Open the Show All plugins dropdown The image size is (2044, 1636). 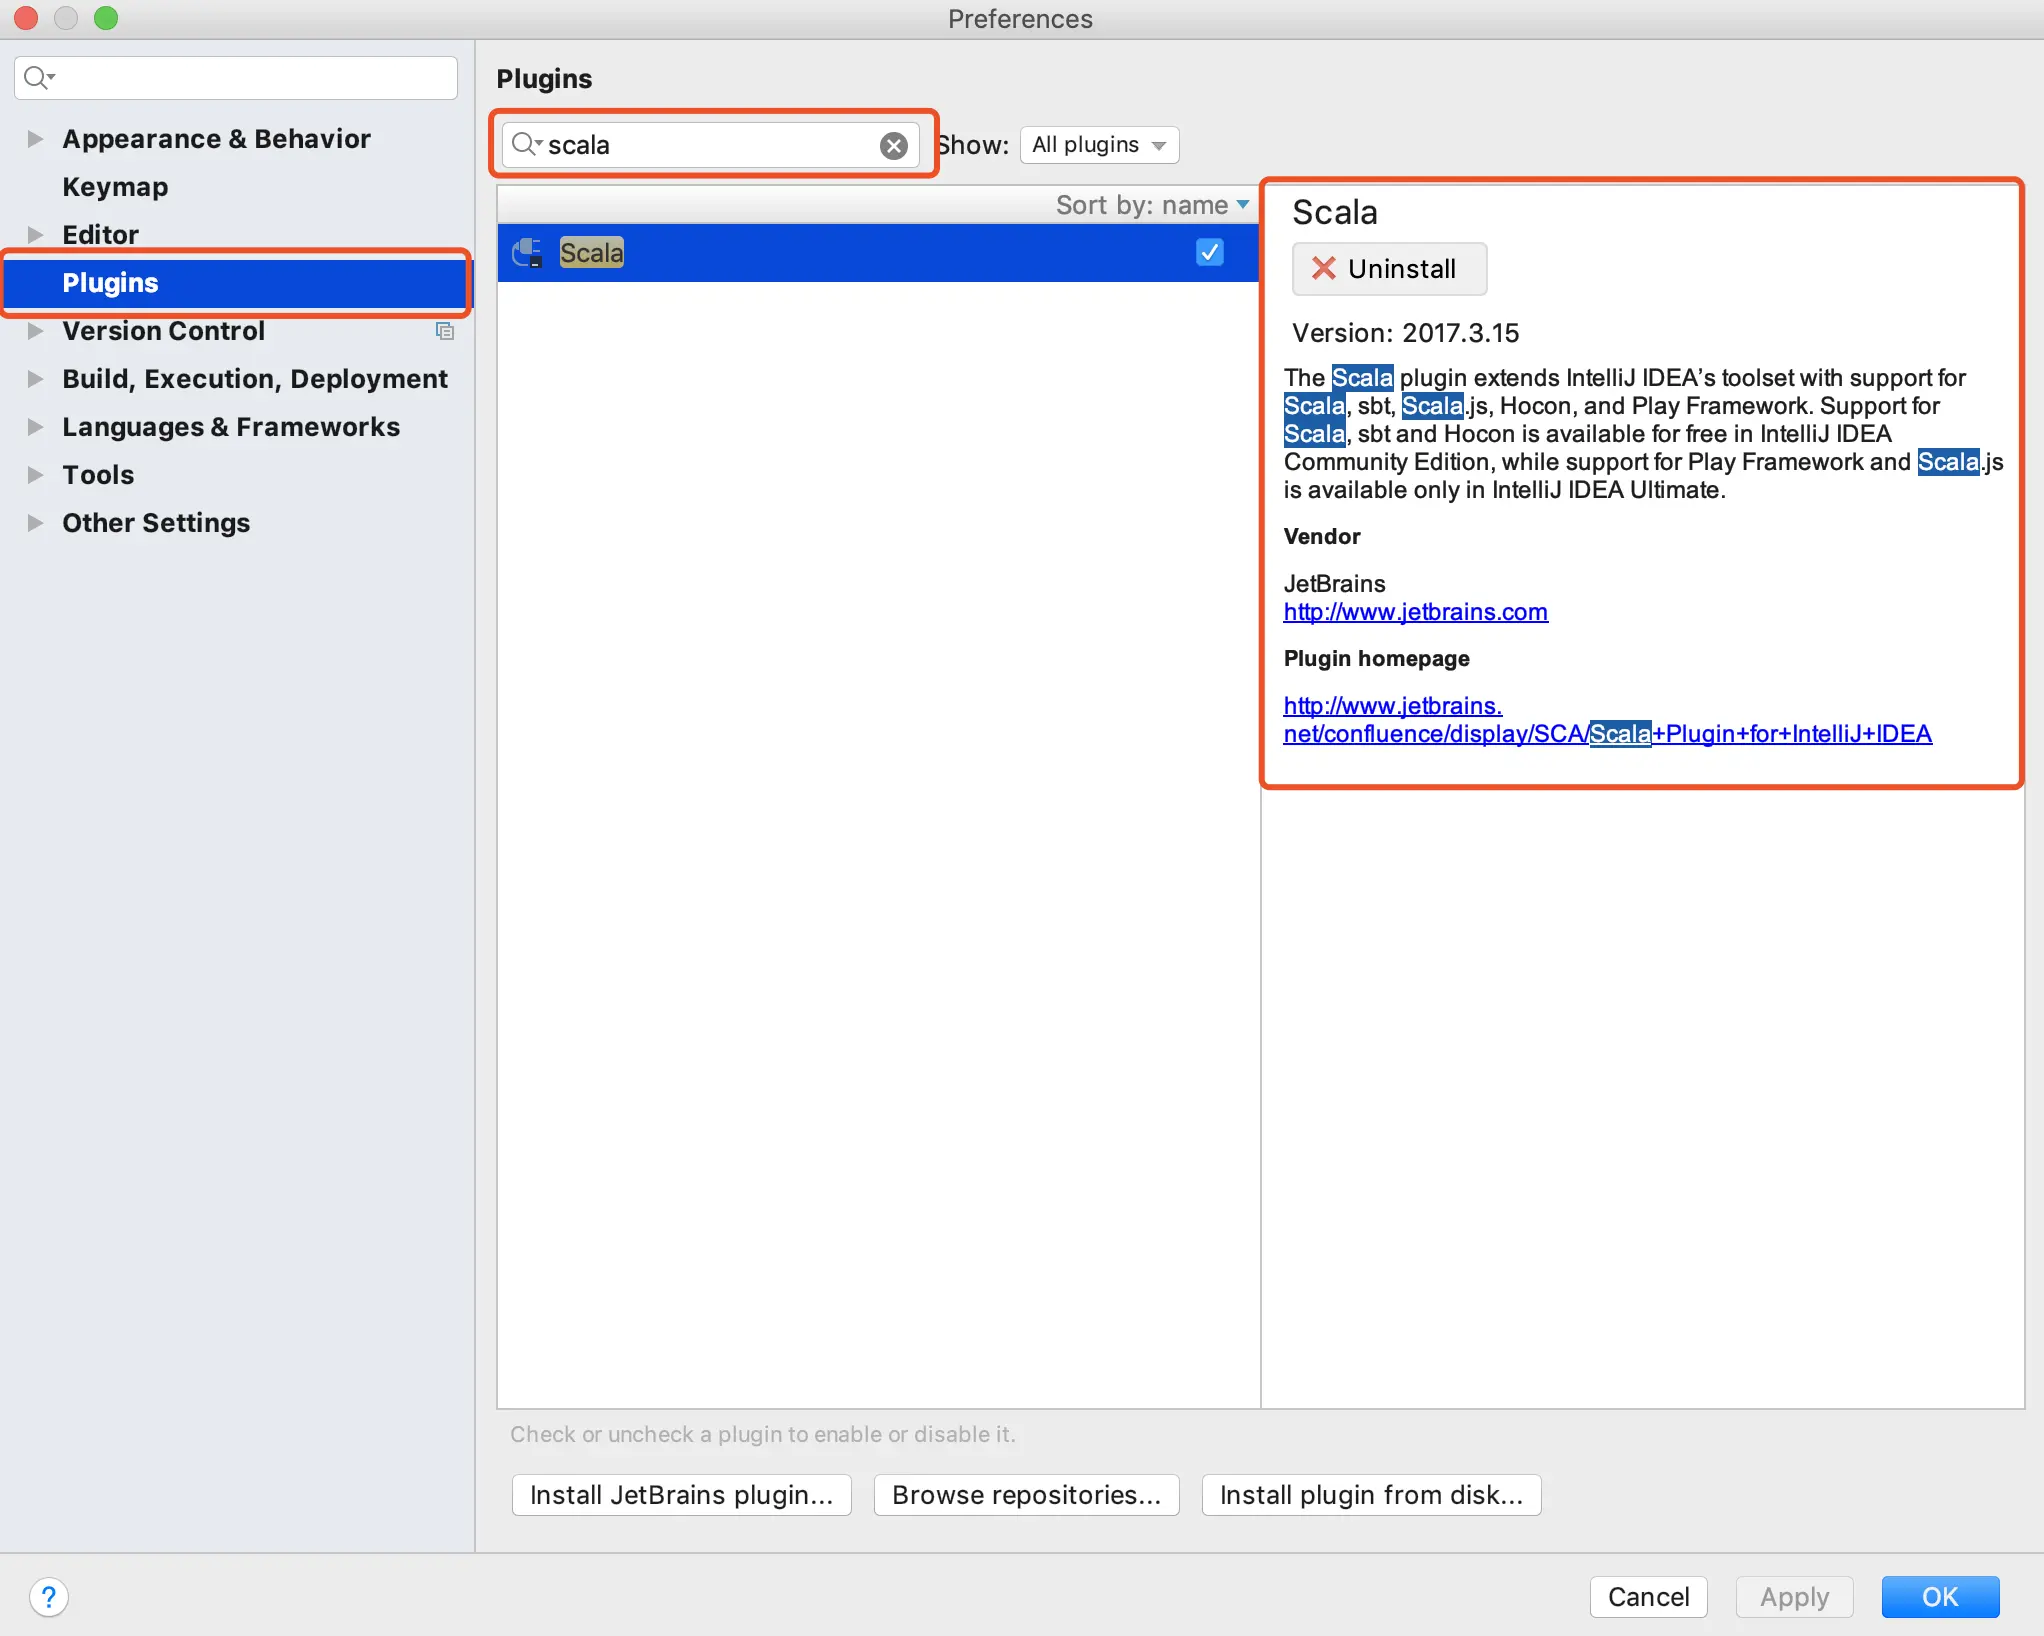pyautogui.click(x=1099, y=145)
